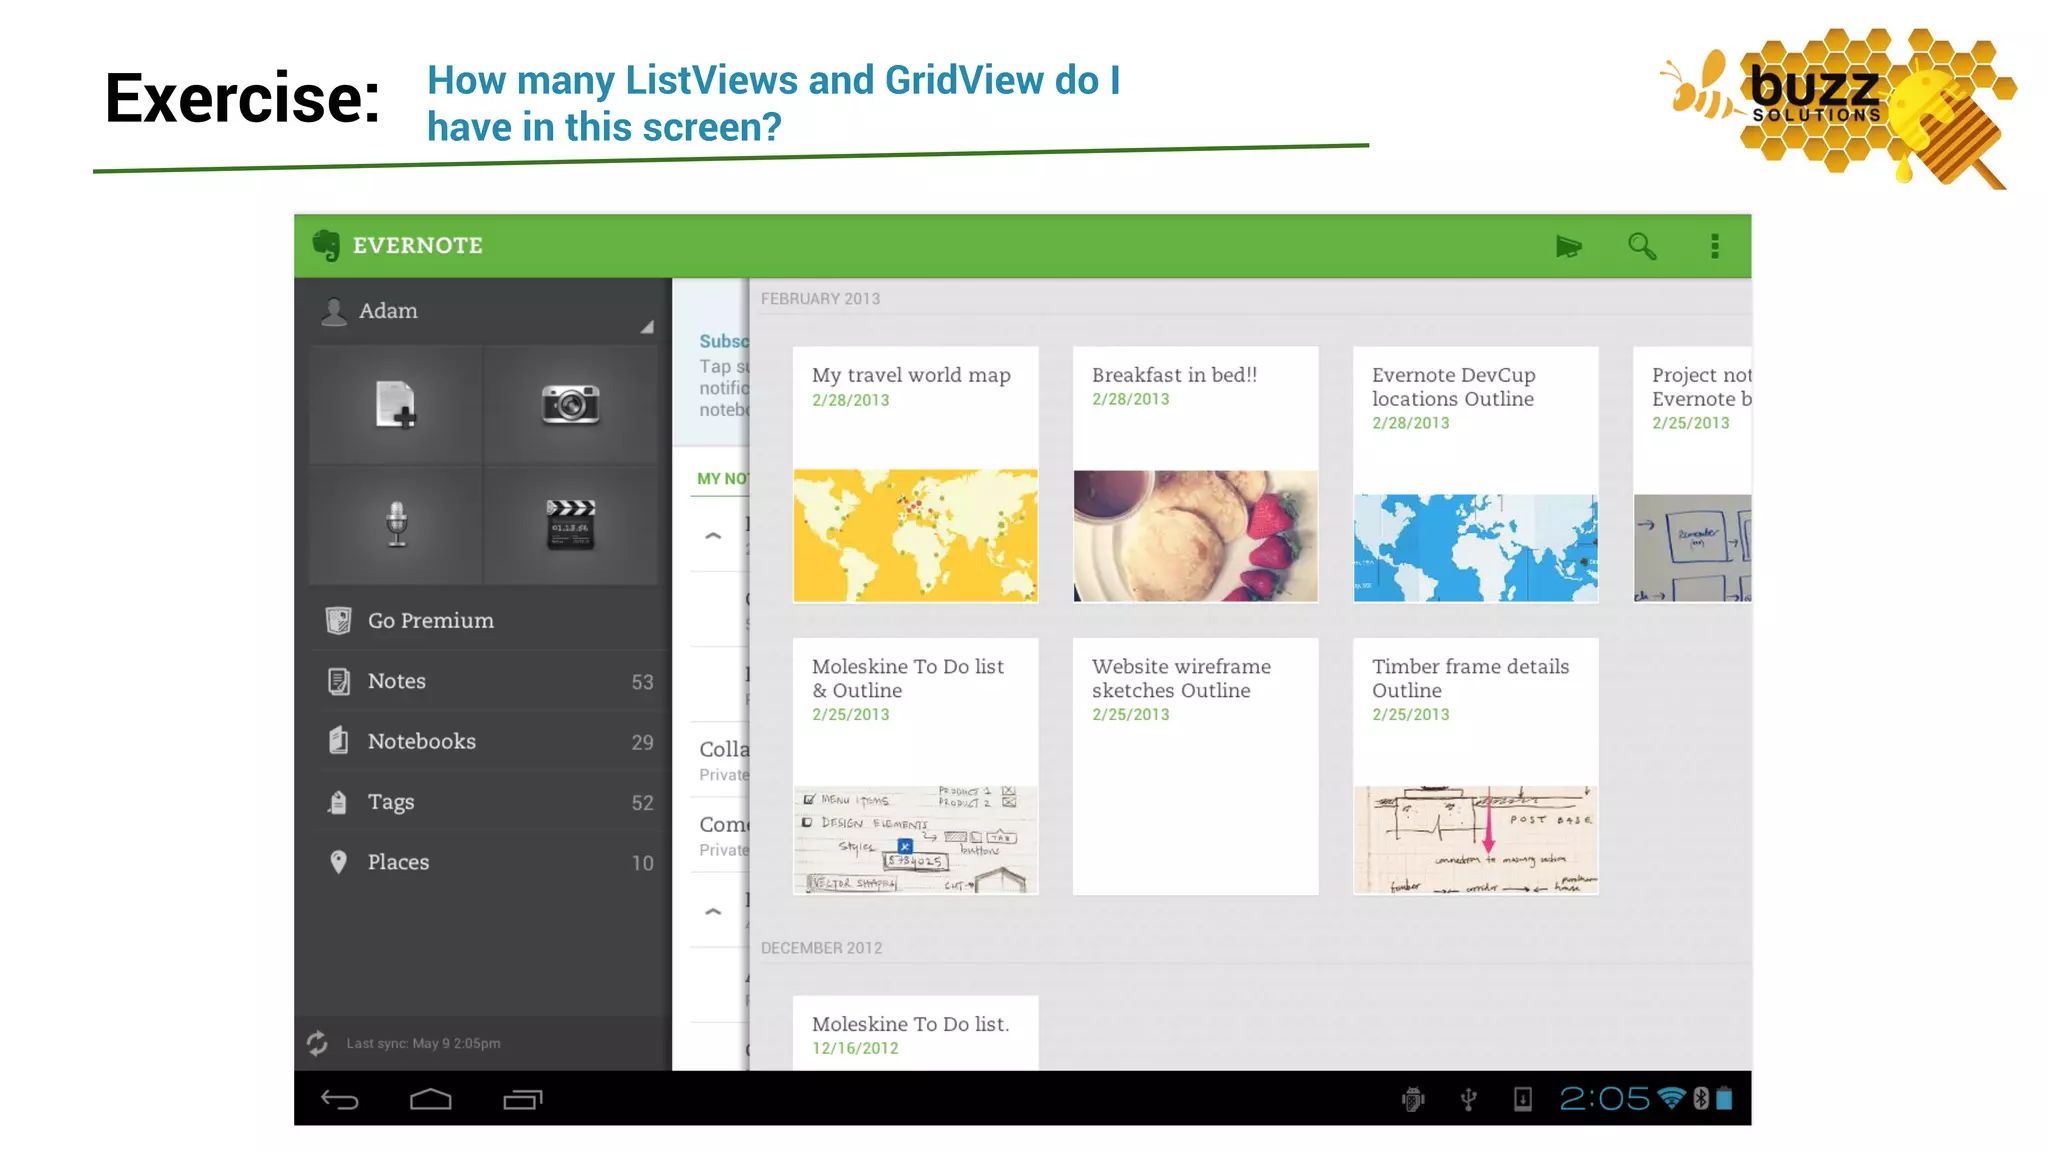Start a new audio note with microphone

[396, 524]
